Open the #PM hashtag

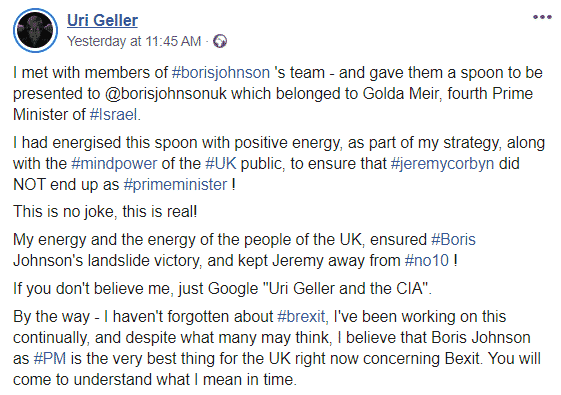pos(50,359)
